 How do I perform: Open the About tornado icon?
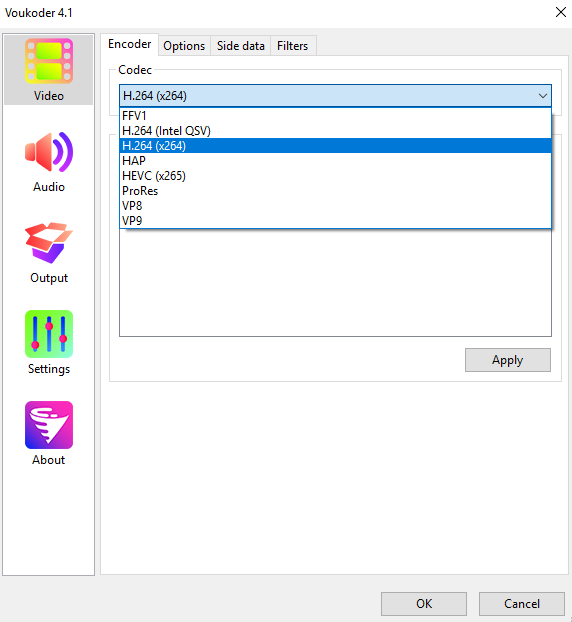49,425
